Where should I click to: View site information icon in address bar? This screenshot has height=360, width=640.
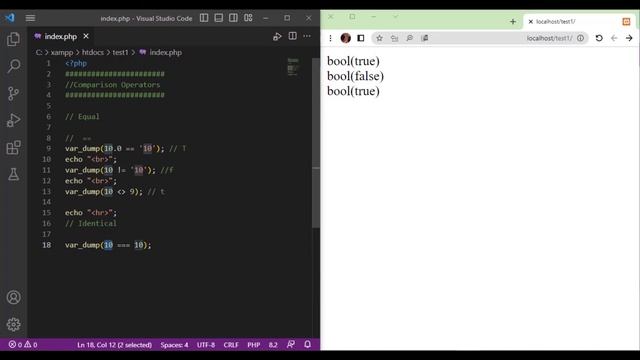click(580, 38)
